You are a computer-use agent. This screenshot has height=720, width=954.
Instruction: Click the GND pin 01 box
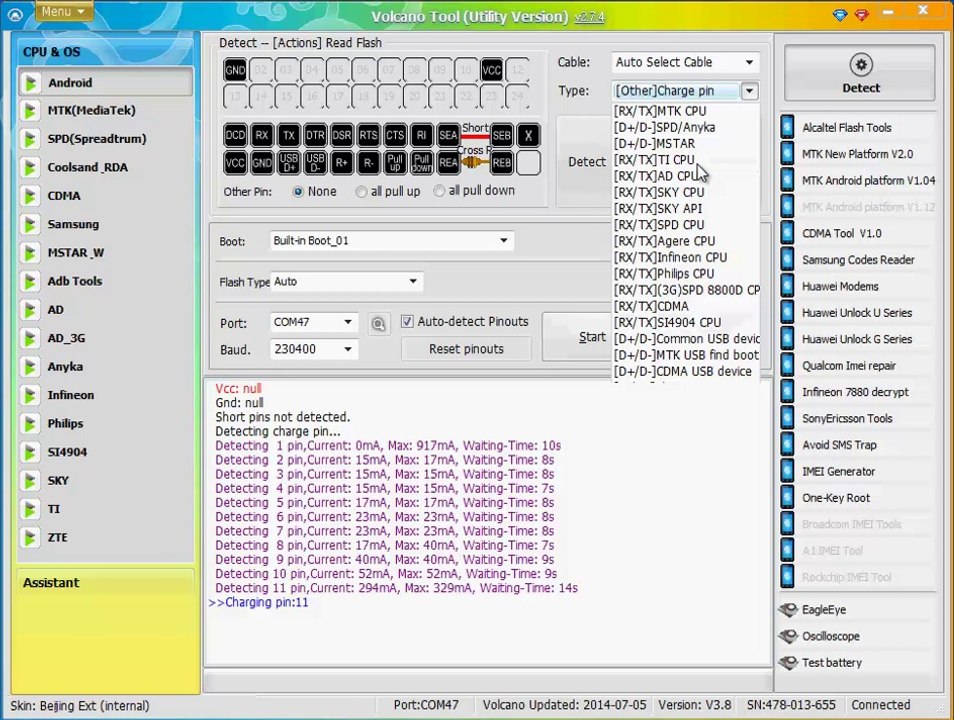click(x=235, y=71)
